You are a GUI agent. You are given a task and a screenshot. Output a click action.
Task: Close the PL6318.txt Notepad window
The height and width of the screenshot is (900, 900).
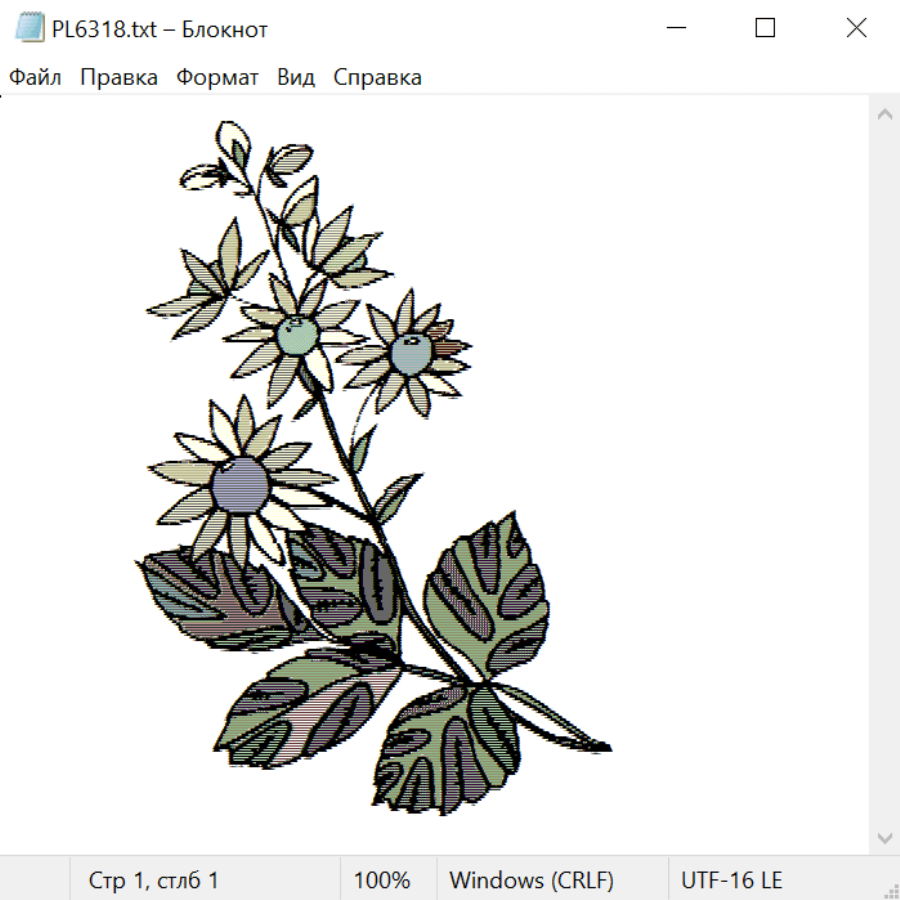point(856,28)
